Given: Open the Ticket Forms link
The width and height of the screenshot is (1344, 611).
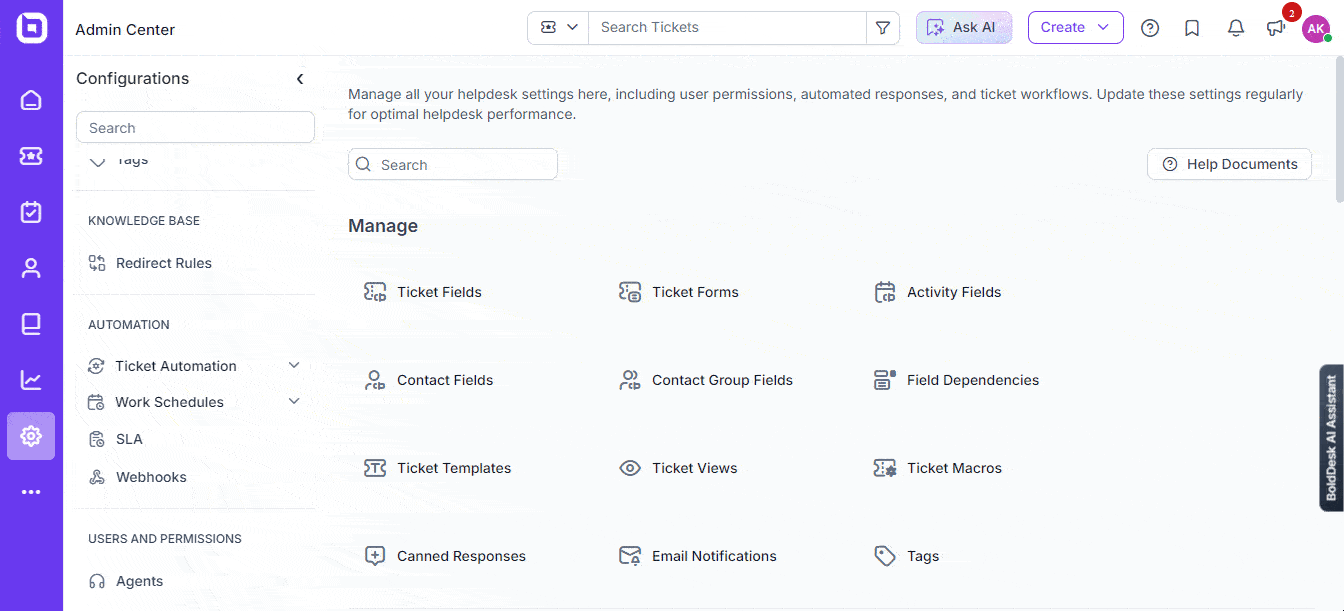Looking at the screenshot, I should pyautogui.click(x=695, y=292).
